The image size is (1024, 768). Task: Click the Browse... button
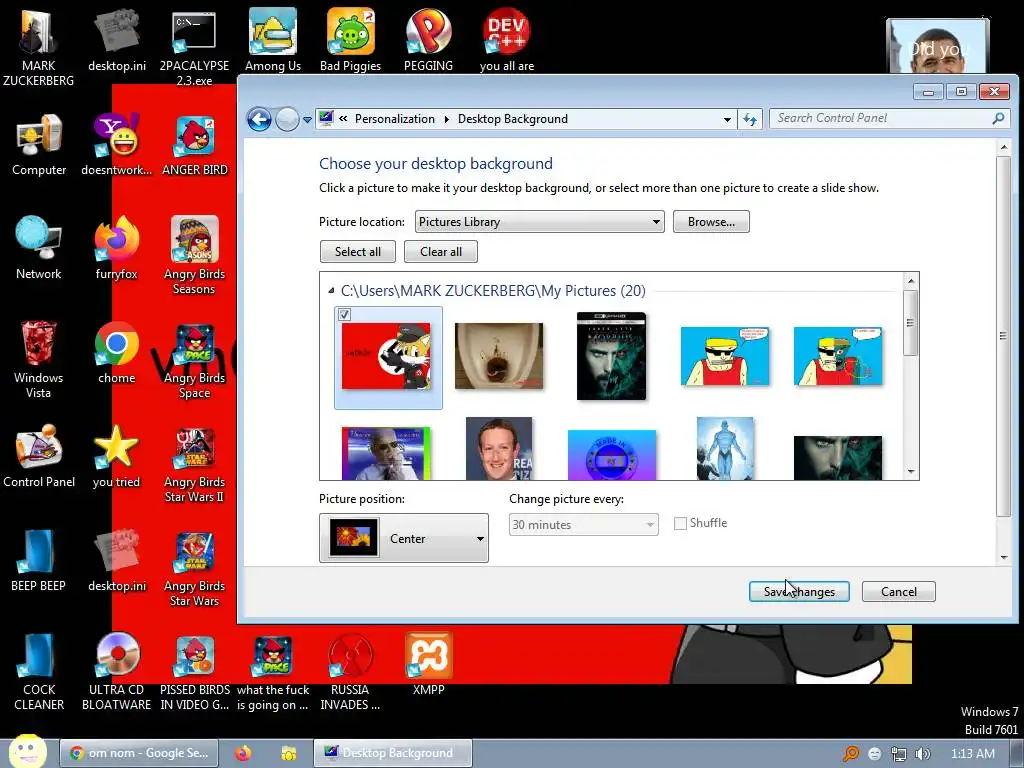711,222
